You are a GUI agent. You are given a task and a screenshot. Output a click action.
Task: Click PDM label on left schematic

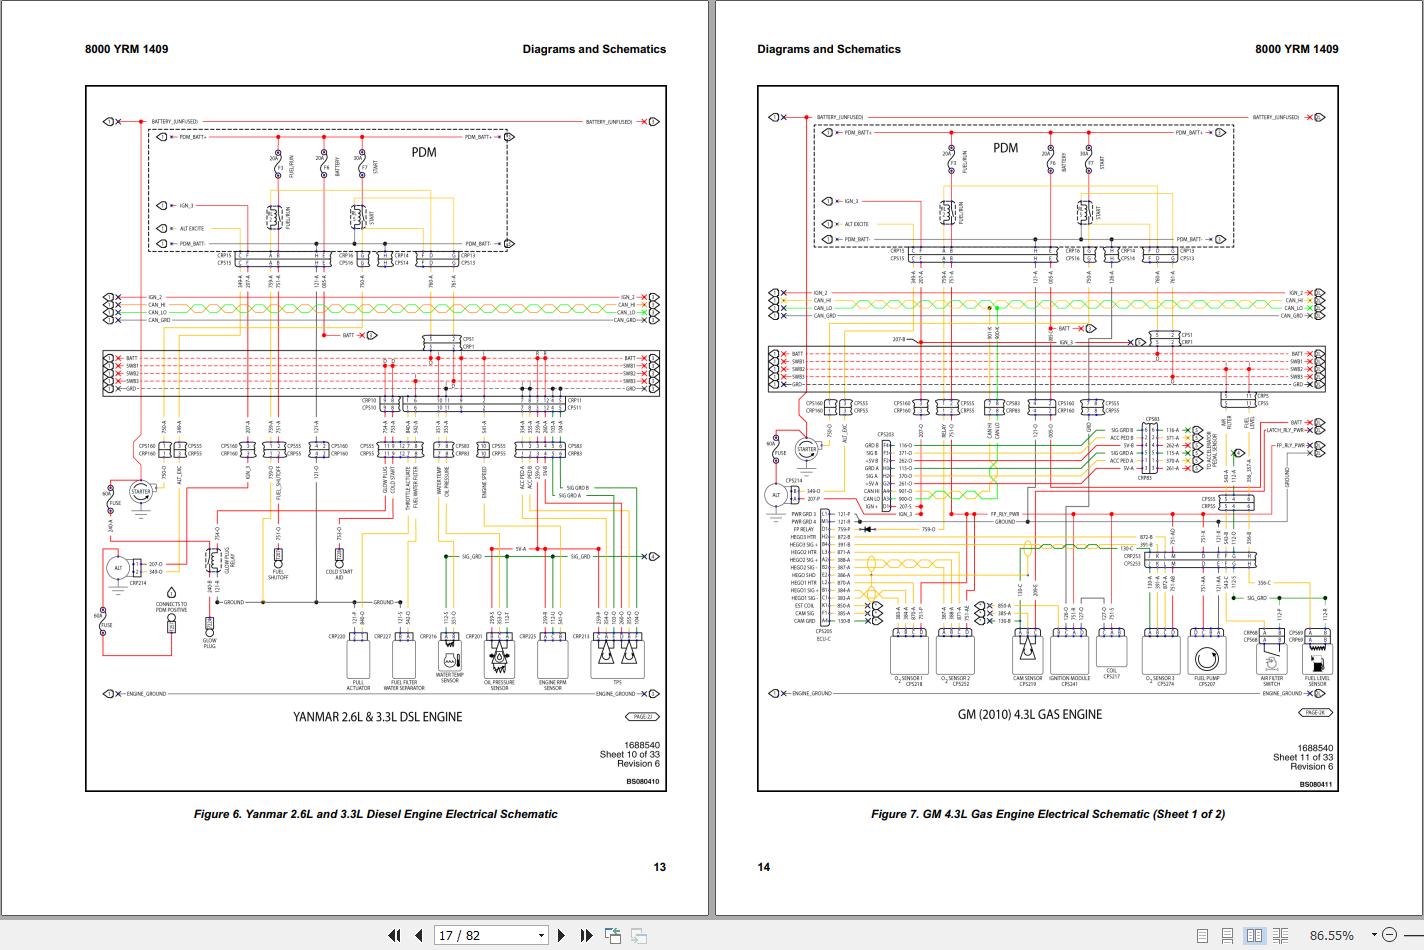tap(424, 152)
